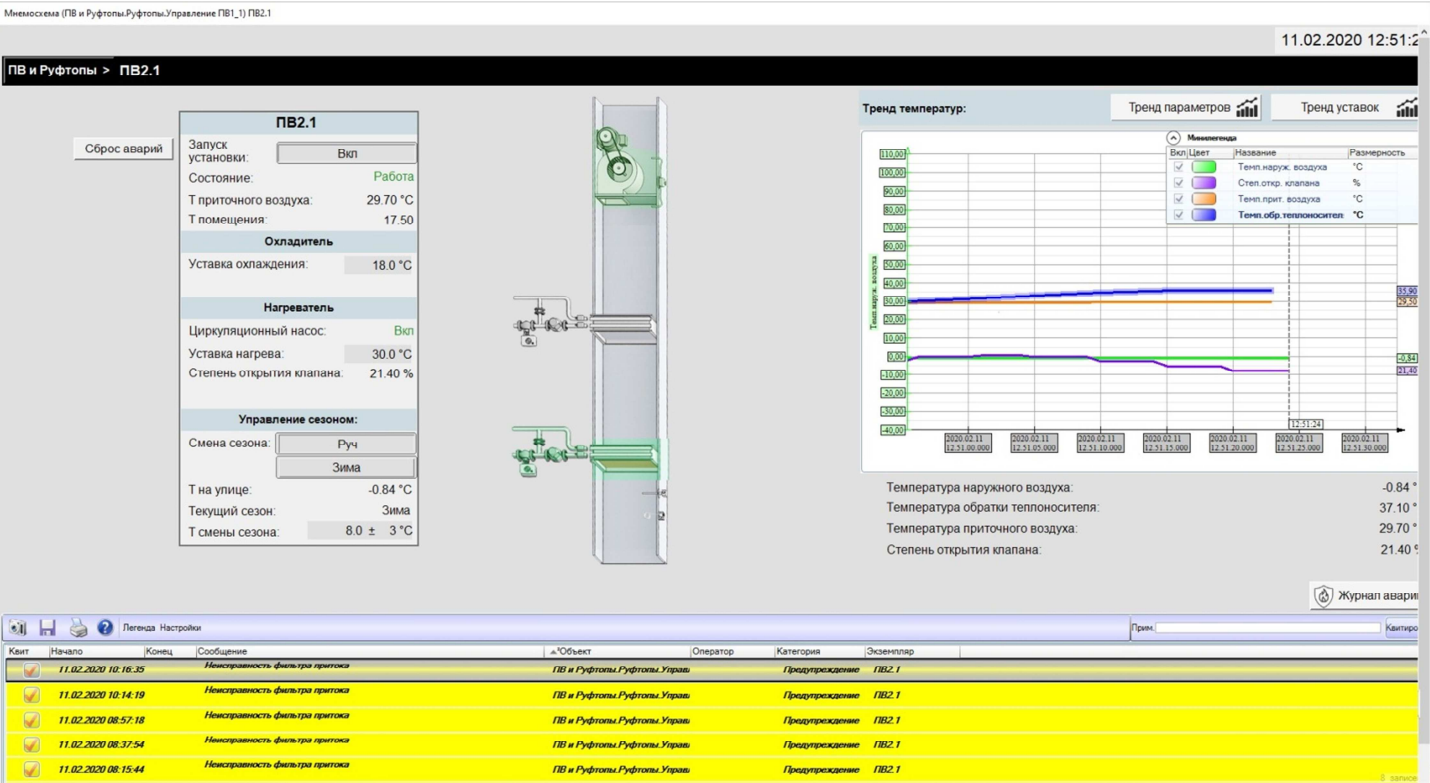The image size is (1430, 783).
Task: Click the printer icon in alarm toolbar
Action: [x=78, y=628]
